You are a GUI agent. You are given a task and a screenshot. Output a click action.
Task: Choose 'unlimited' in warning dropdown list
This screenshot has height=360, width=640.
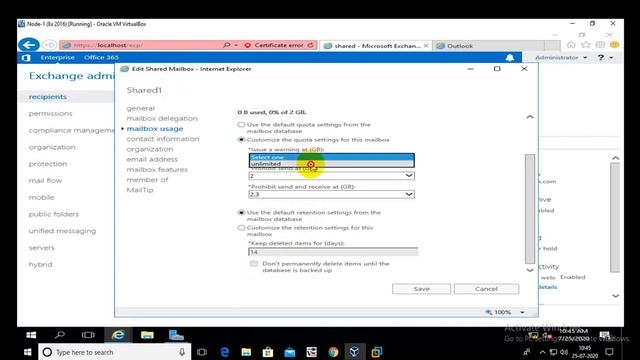(331, 164)
